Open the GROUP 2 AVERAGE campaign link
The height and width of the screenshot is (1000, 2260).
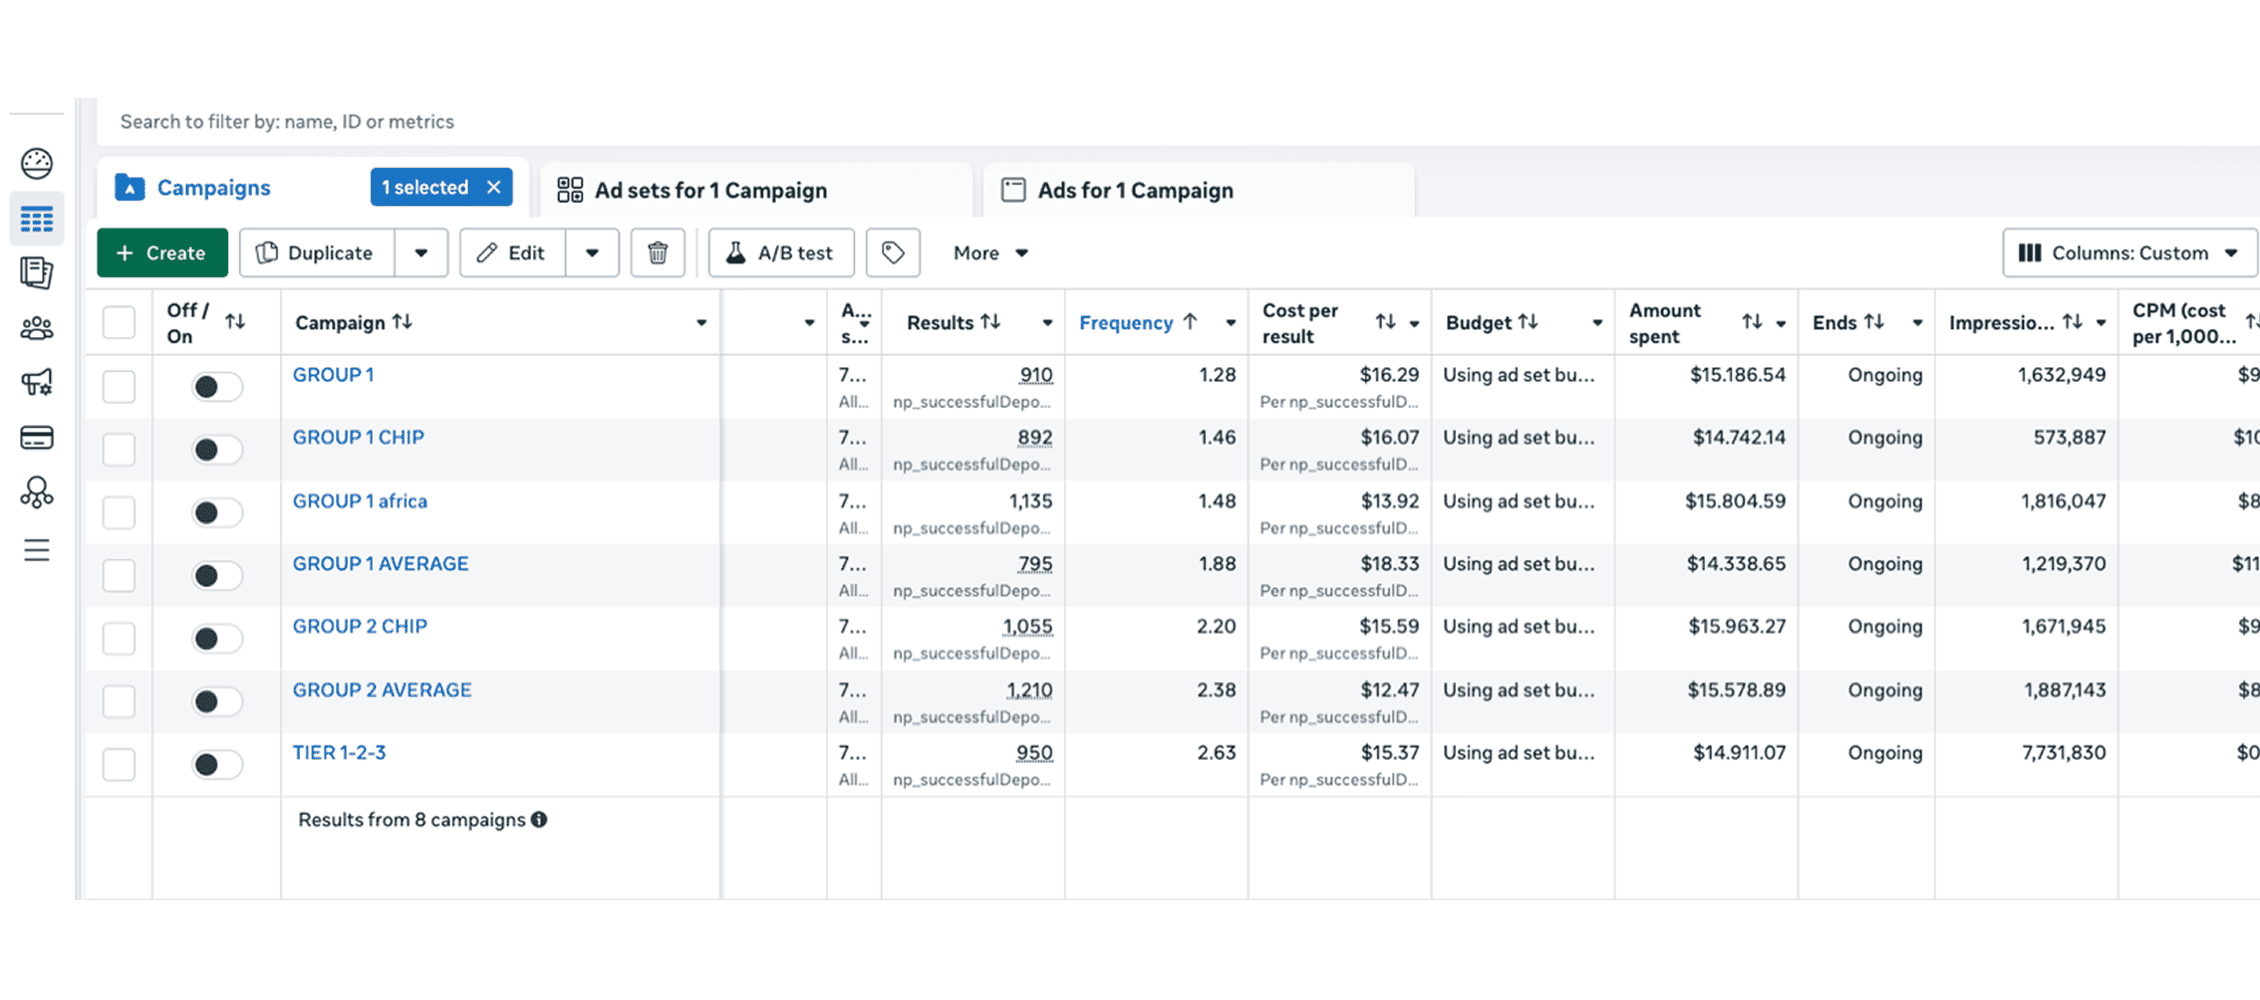(381, 690)
